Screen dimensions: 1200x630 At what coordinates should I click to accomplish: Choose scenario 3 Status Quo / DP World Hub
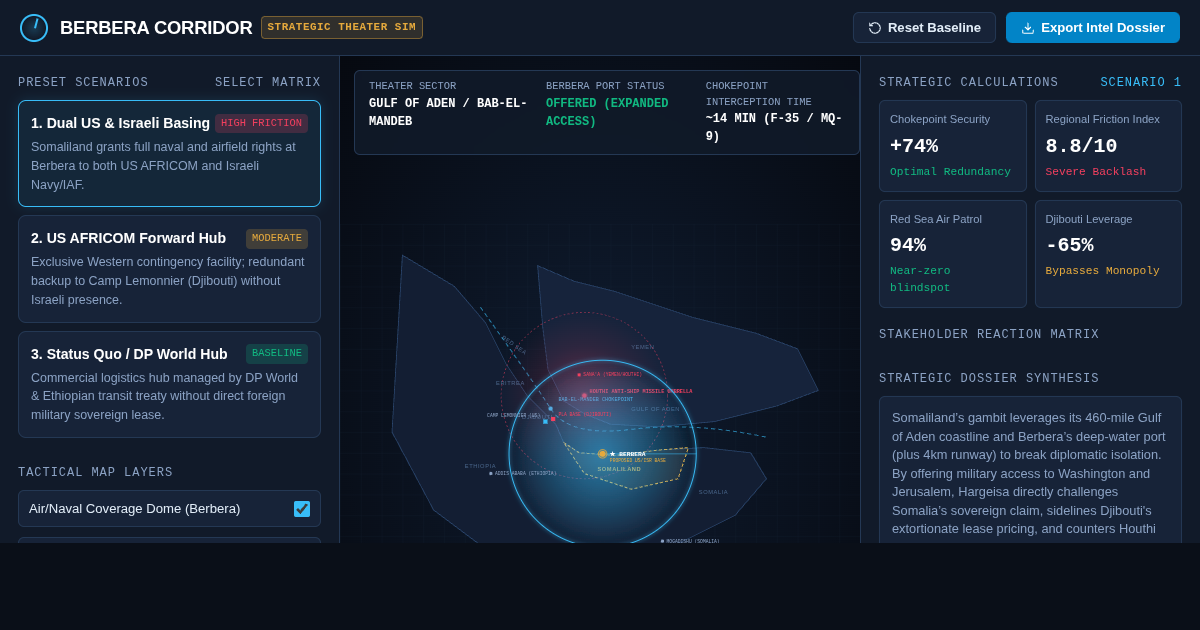tap(169, 384)
